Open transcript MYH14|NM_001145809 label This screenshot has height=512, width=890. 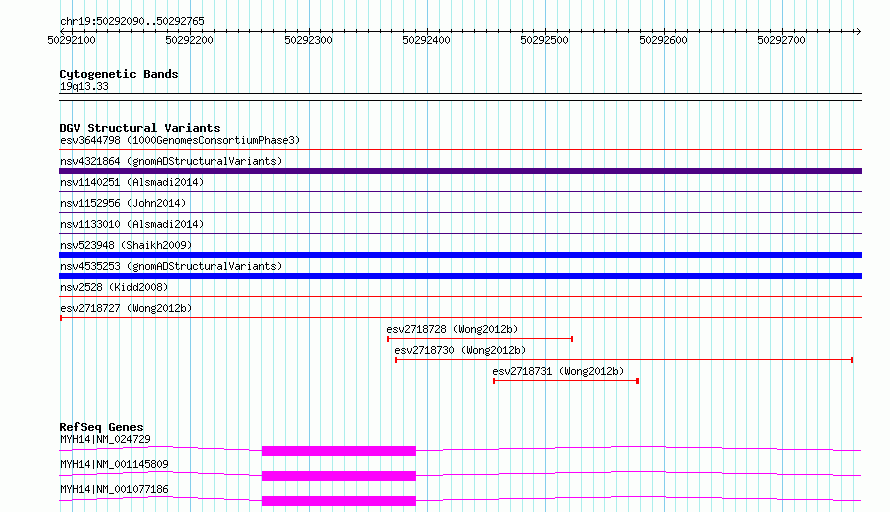pyautogui.click(x=114, y=464)
